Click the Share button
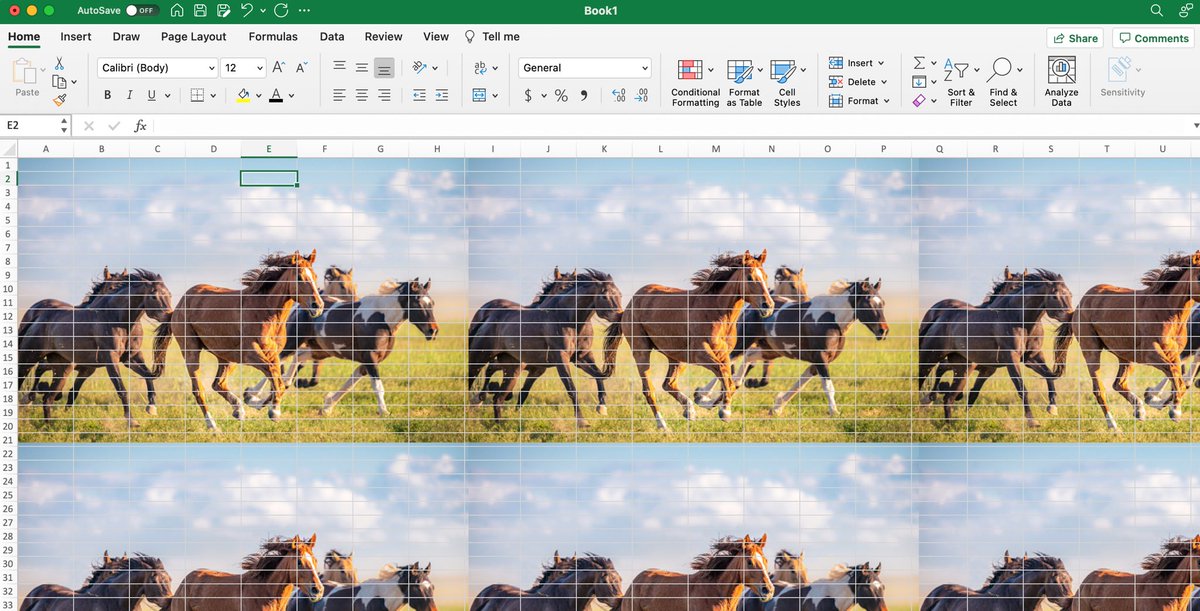The height and width of the screenshot is (611, 1200). coord(1075,38)
